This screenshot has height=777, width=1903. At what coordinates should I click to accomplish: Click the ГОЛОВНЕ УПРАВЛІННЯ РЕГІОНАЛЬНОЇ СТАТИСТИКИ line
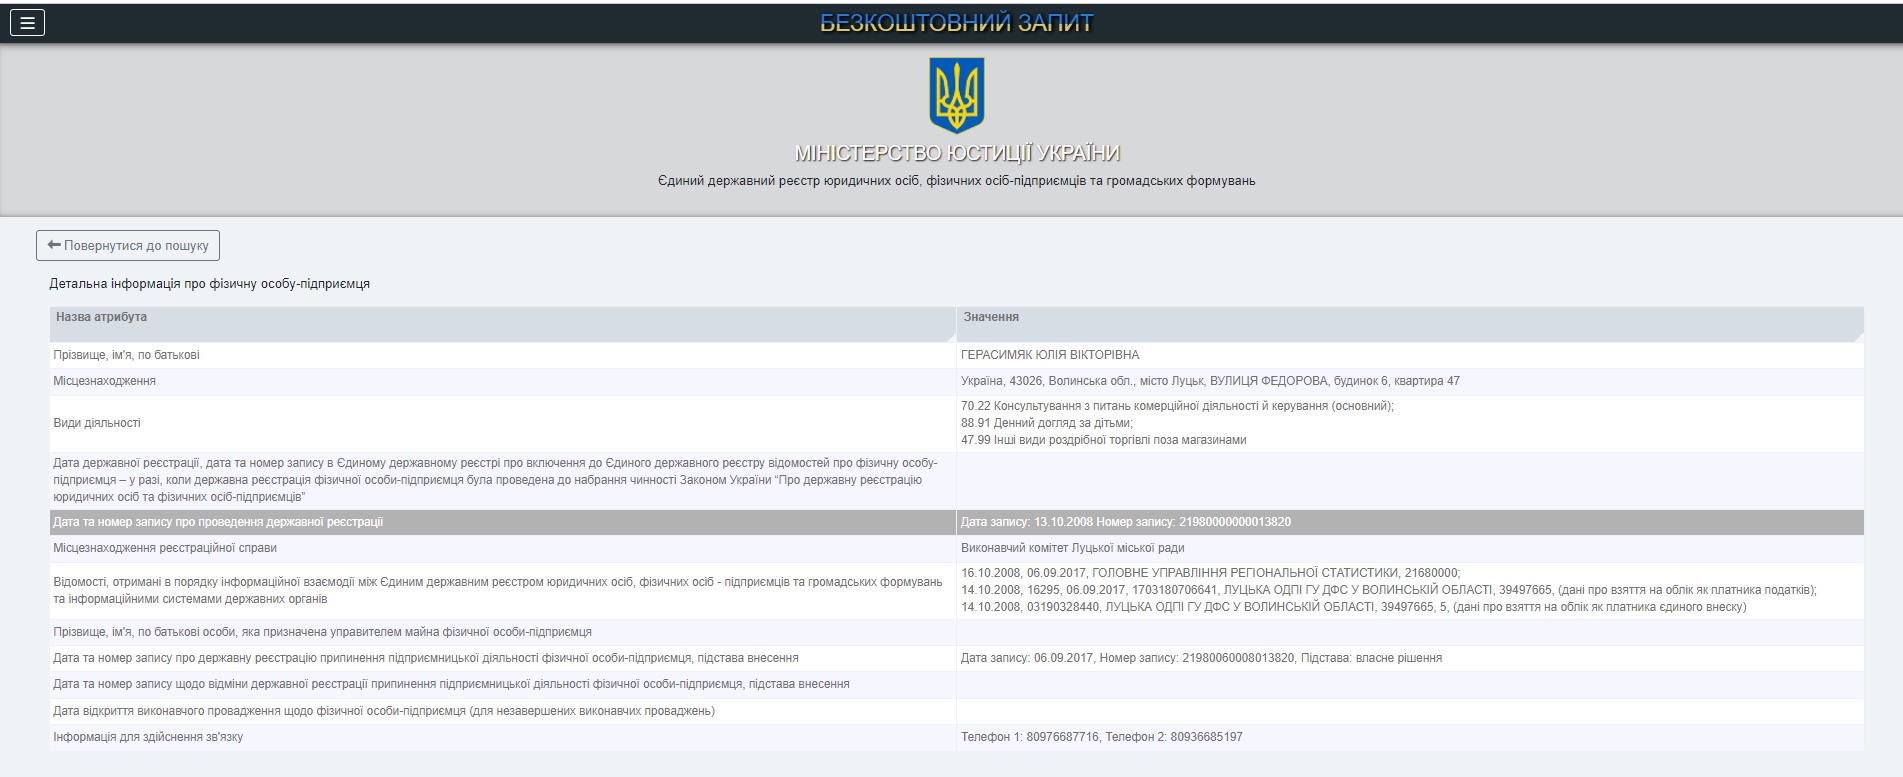1210,573
